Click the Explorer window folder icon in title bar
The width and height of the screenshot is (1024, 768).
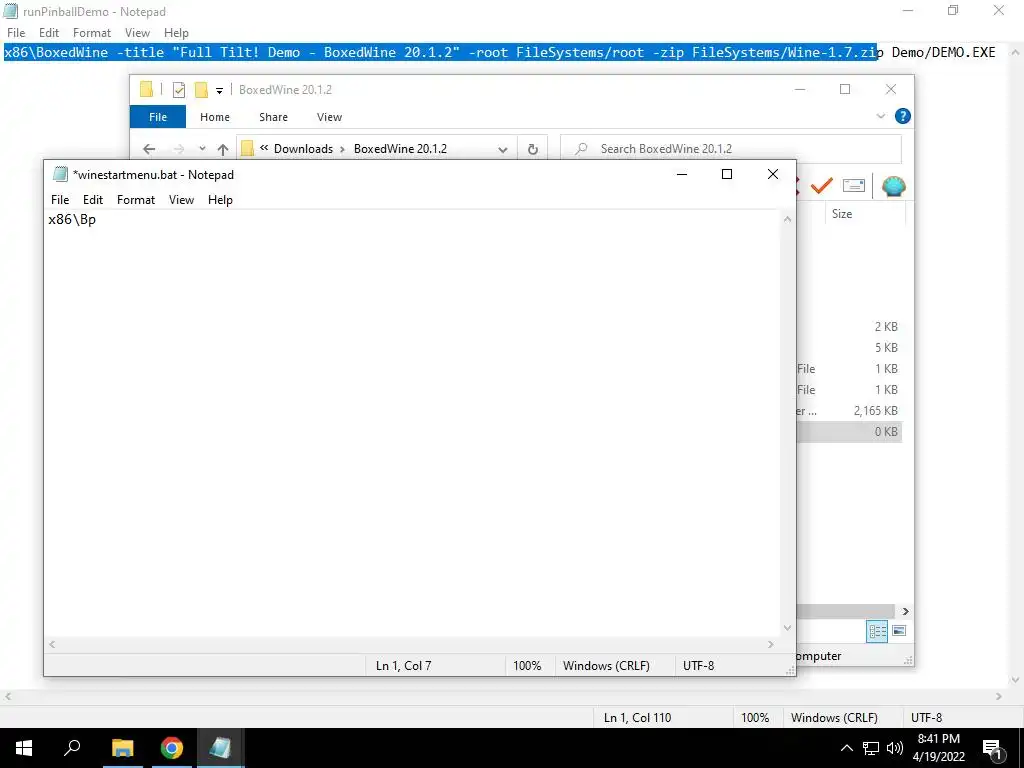tap(146, 89)
